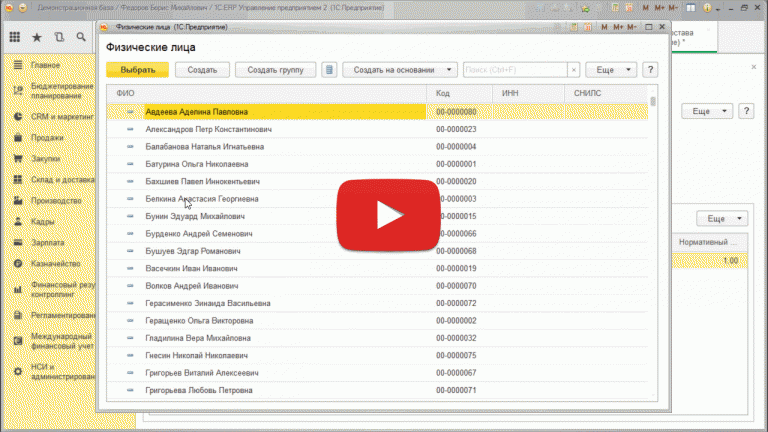Click the Регламентированный учет icon

tap(18, 315)
